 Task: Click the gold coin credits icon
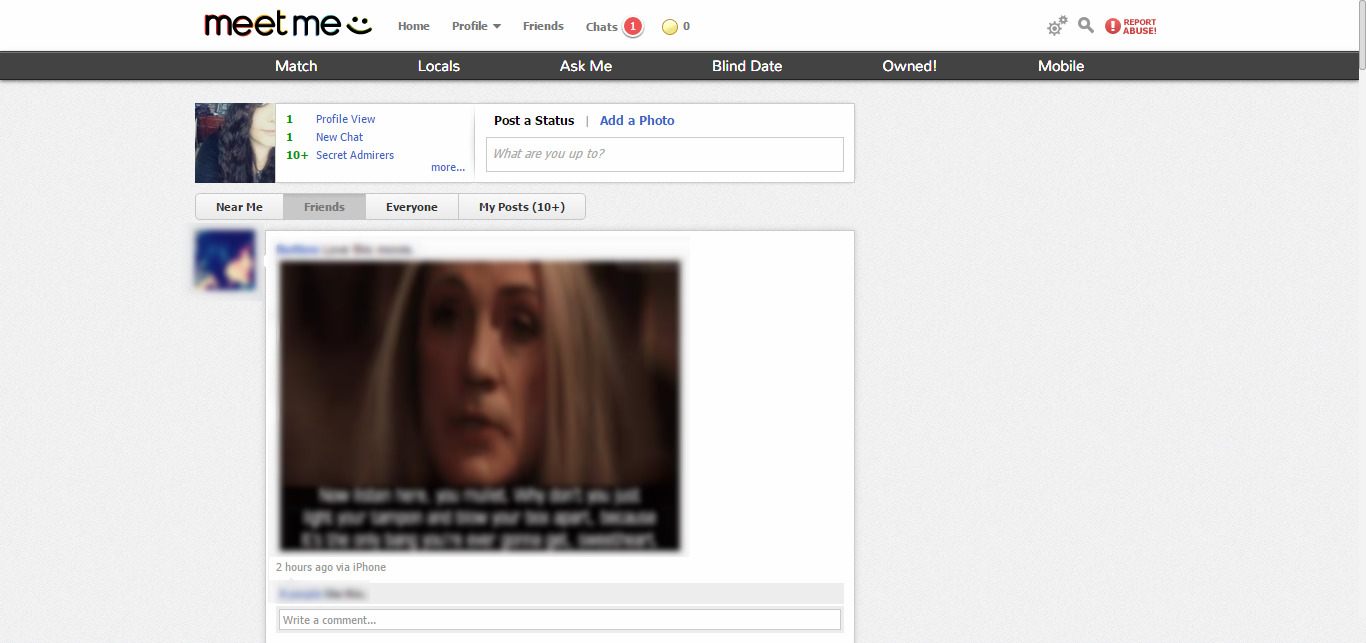click(670, 27)
